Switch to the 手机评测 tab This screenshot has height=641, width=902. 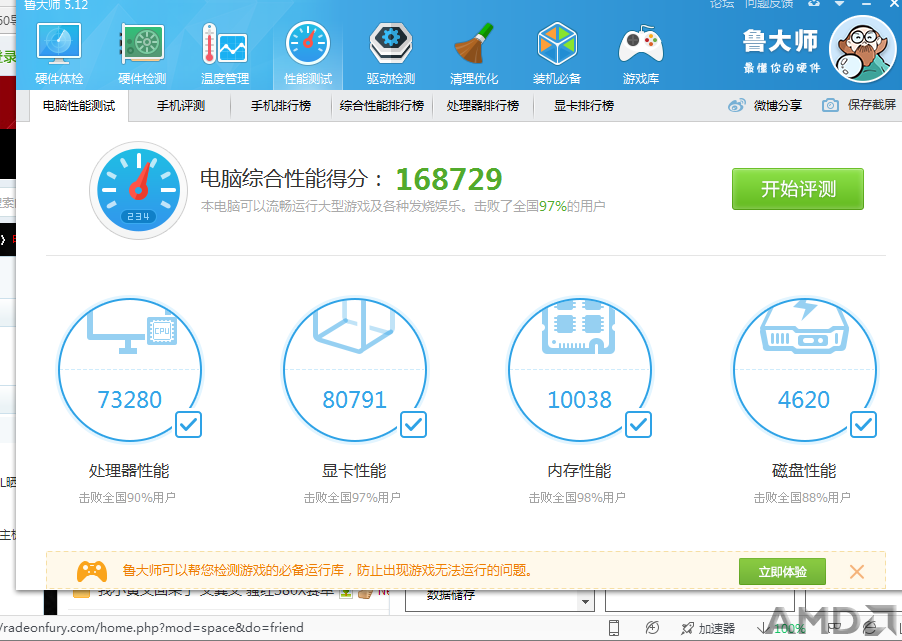(x=181, y=106)
